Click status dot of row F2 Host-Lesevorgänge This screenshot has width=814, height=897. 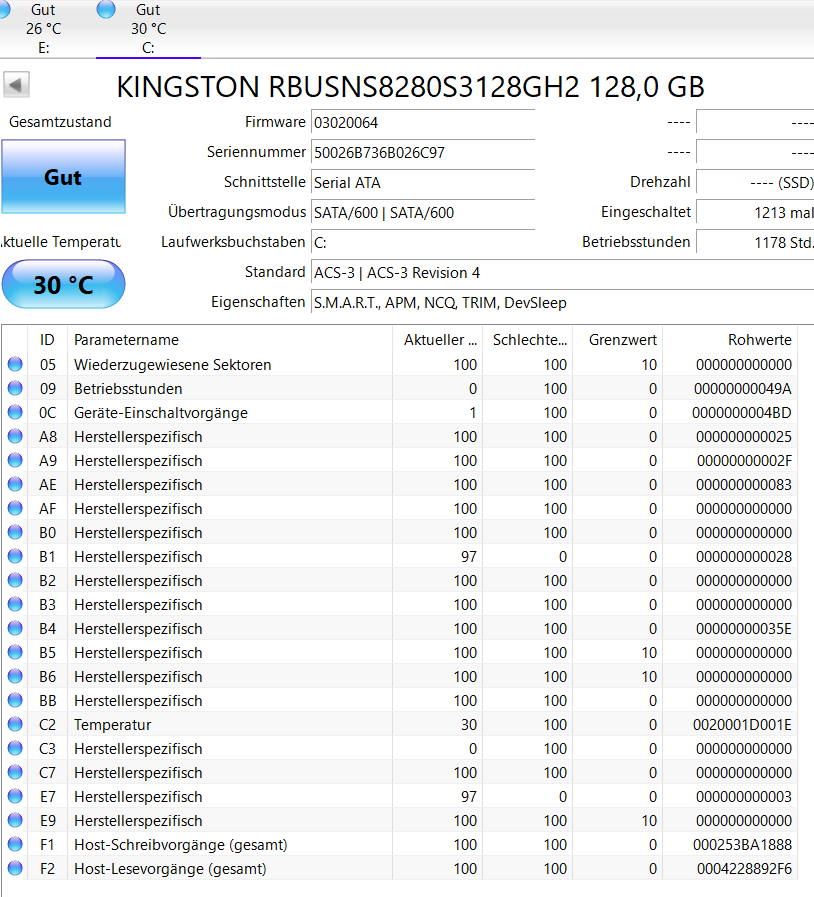pos(15,868)
